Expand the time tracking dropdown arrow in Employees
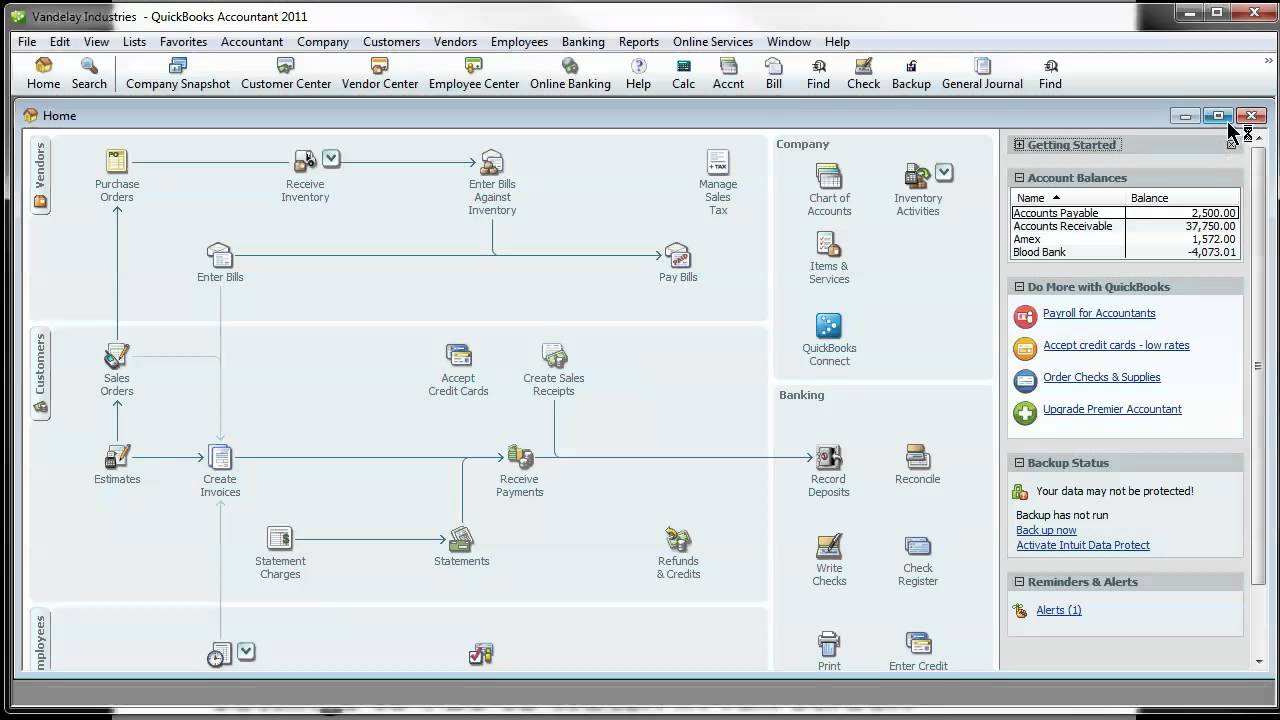Viewport: 1280px width, 720px height. [x=246, y=651]
